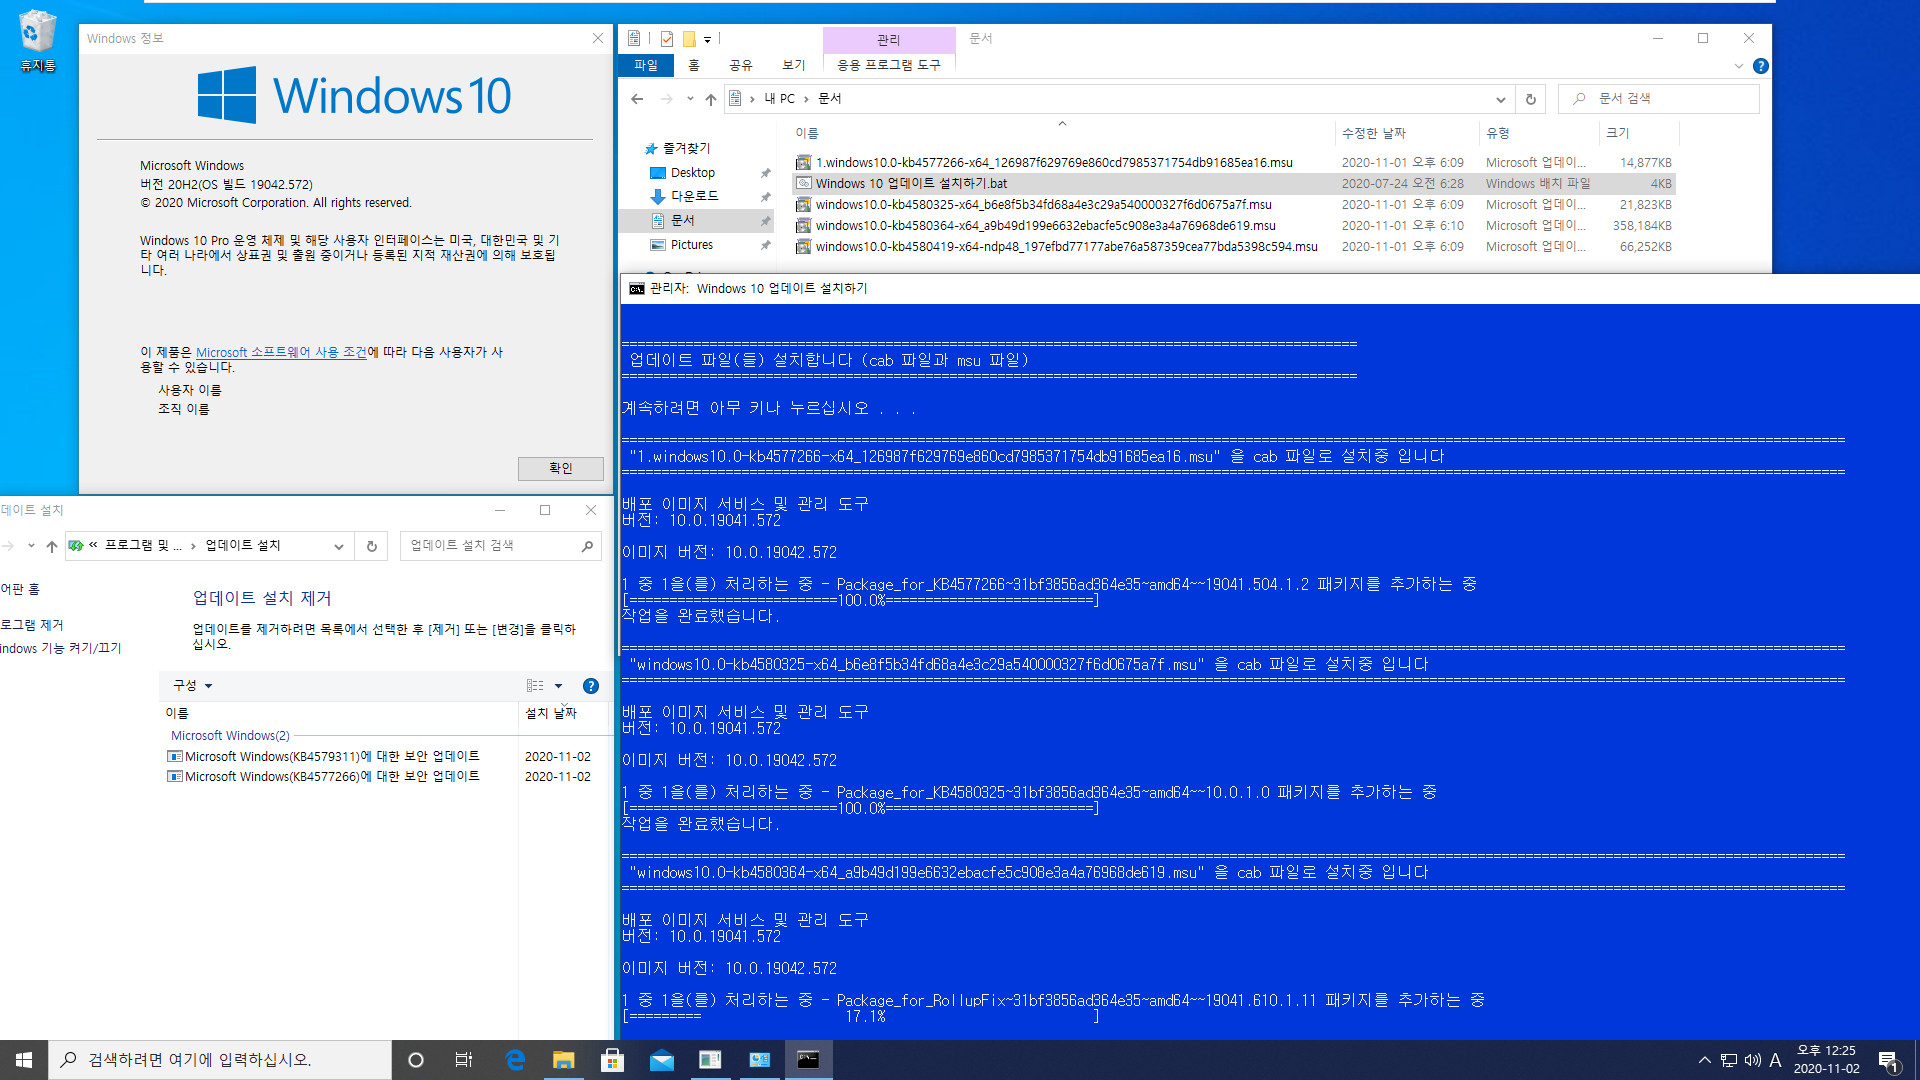
Task: Open 구성 dropdown in 업데이트 설치 window
Action: coord(192,686)
